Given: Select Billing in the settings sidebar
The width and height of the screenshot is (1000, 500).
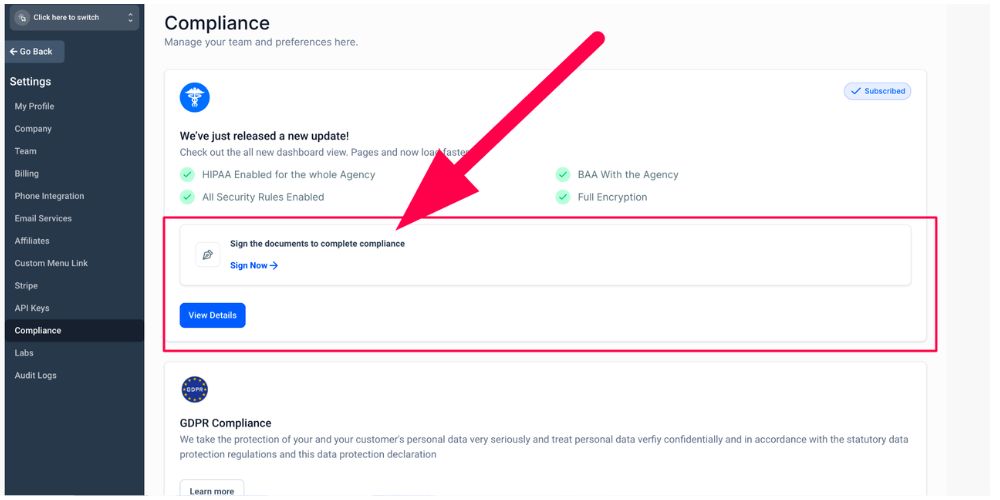Looking at the screenshot, I should coord(27,174).
